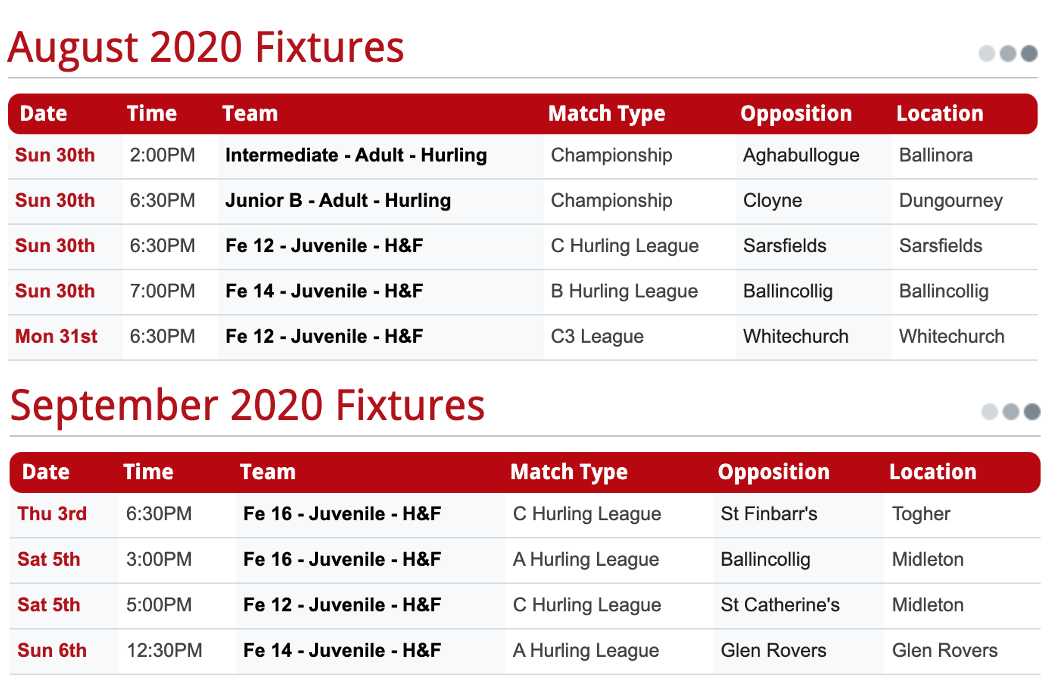Click the middle dot beside September 2020 Fixtures
This screenshot has height=700, width=1064.
[x=1011, y=412]
